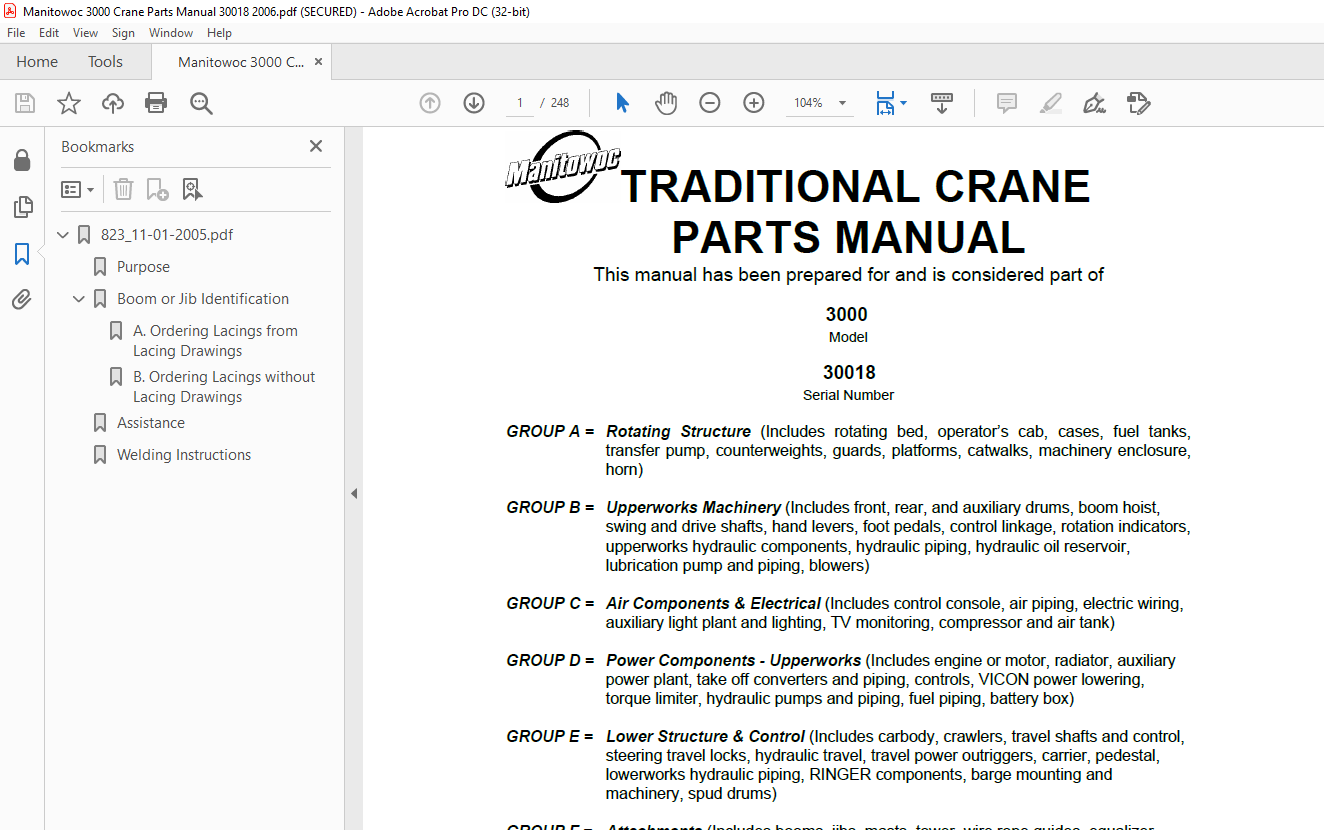
Task: Toggle the bookmarks panel icon
Action: 22,254
